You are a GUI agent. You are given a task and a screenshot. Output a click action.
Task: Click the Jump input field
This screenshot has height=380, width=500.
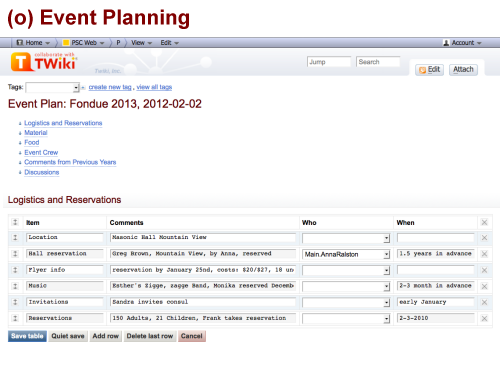[329, 62]
